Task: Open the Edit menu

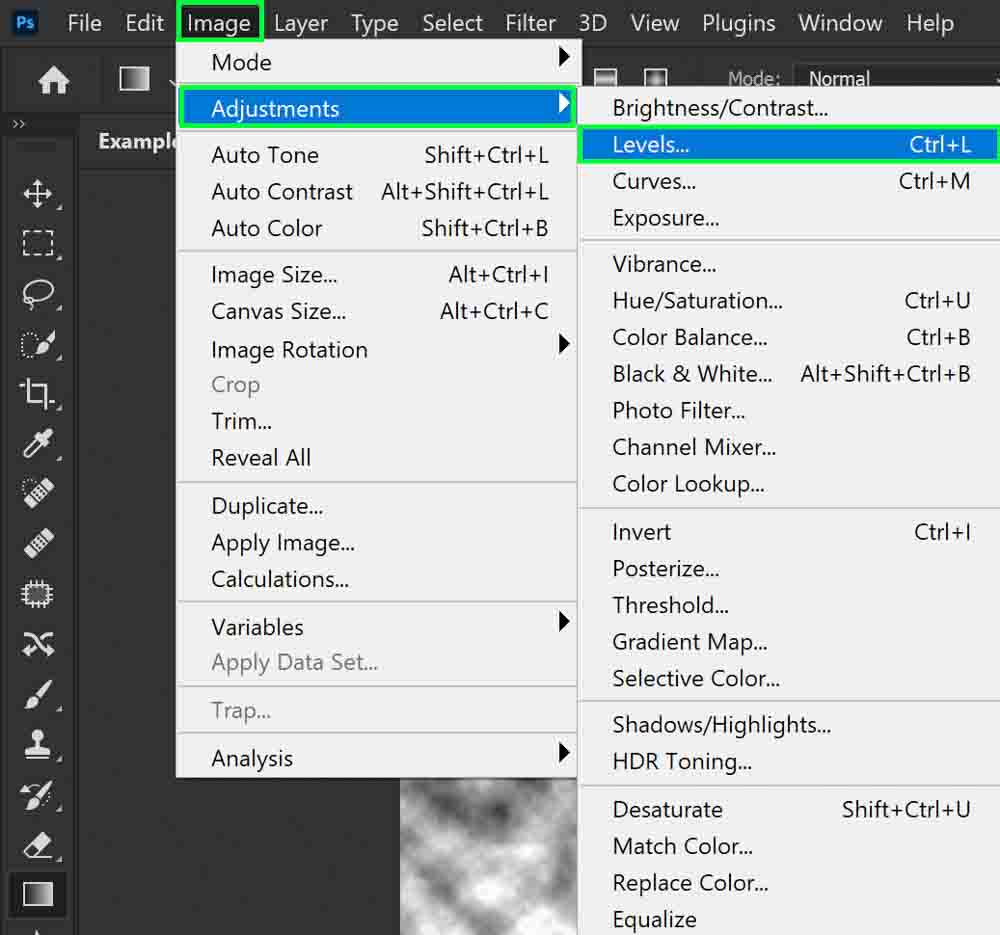Action: [x=145, y=24]
